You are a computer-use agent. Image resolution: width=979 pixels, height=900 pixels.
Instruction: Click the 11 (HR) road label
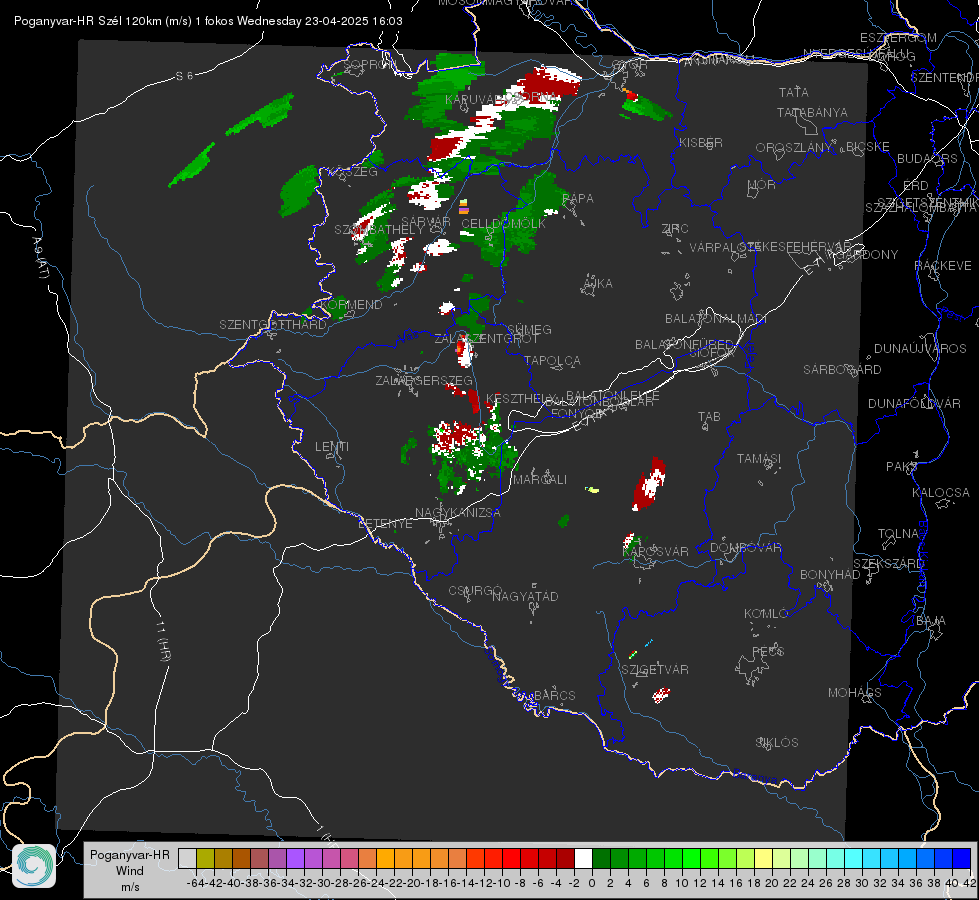point(163,641)
